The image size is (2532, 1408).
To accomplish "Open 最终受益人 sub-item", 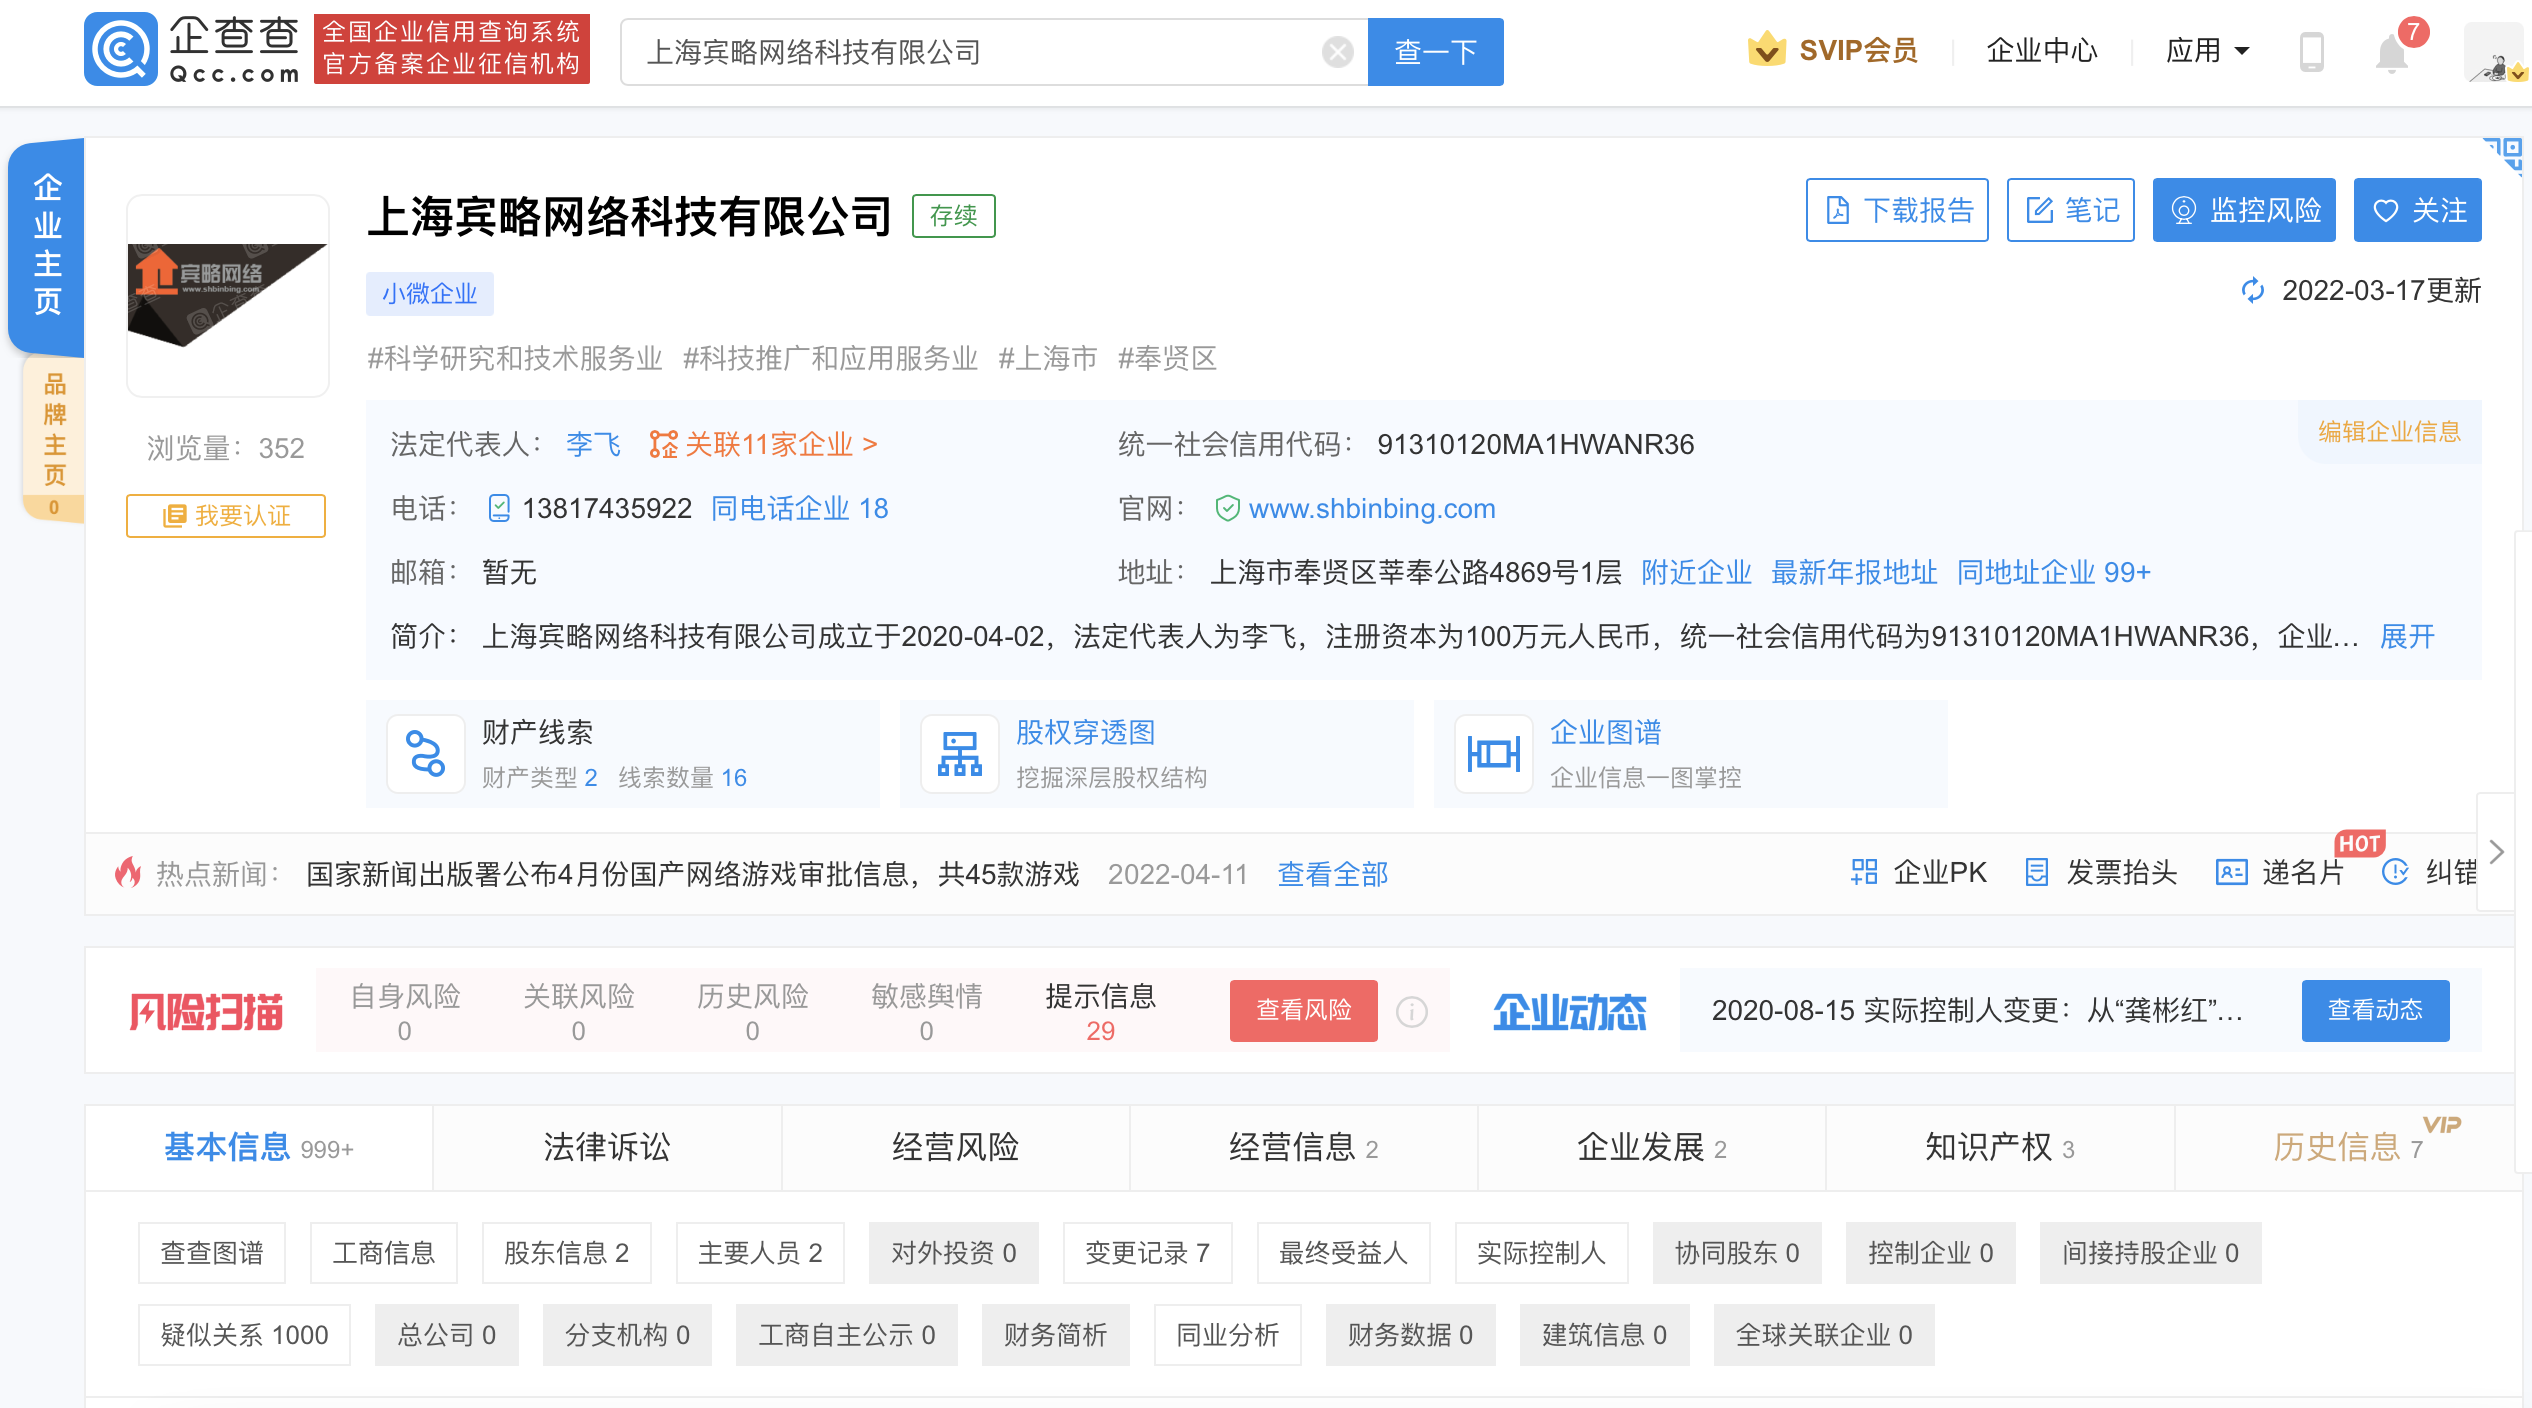I will coord(1344,1253).
